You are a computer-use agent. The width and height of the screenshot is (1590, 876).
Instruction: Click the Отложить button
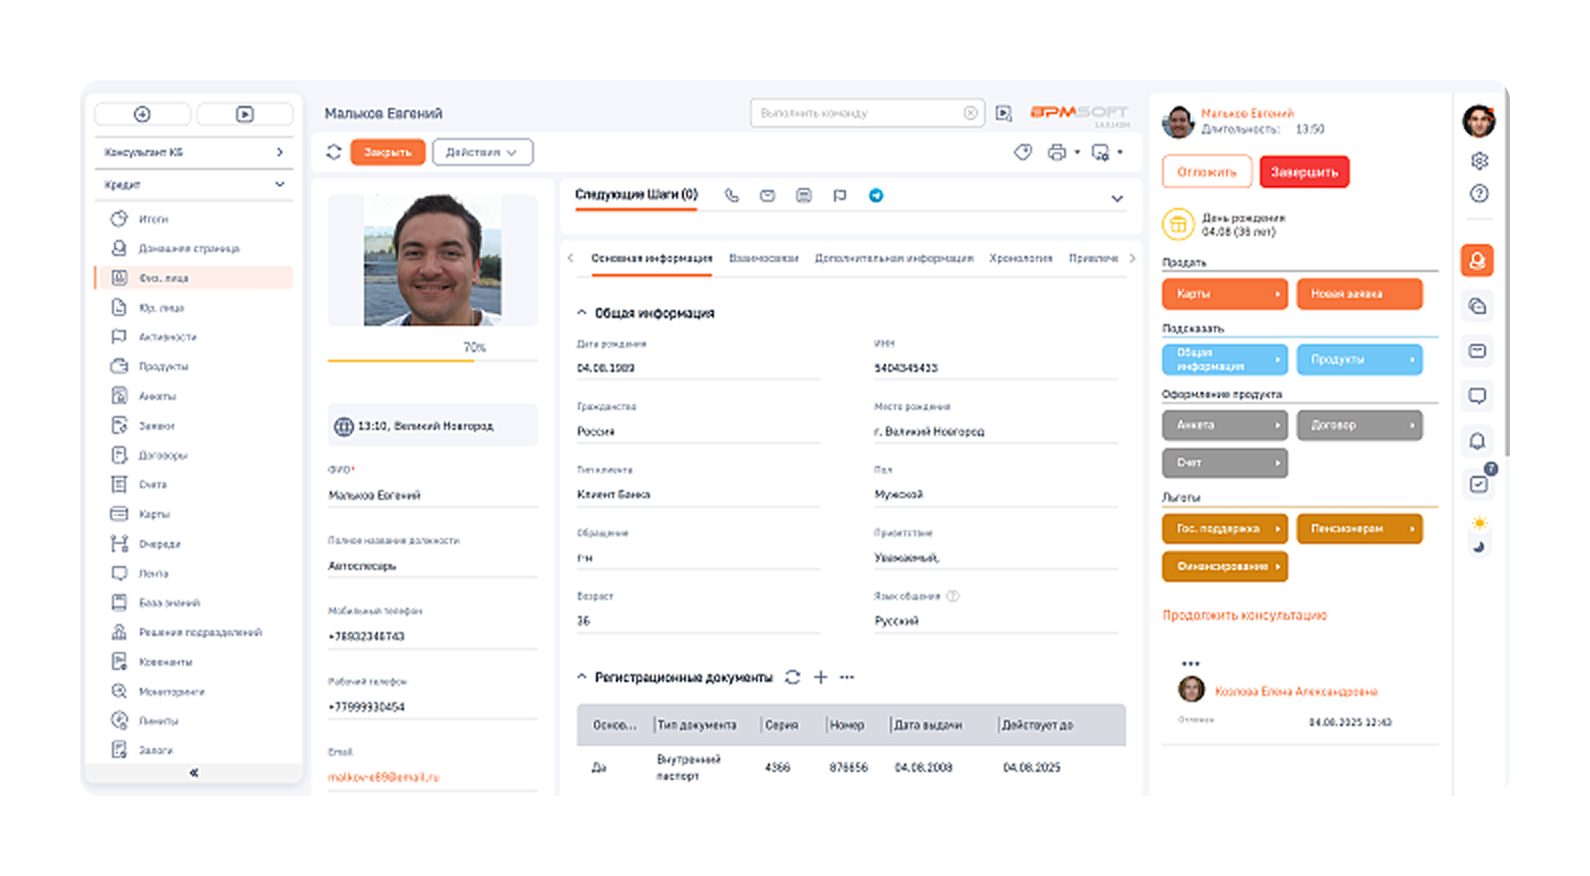click(1207, 172)
